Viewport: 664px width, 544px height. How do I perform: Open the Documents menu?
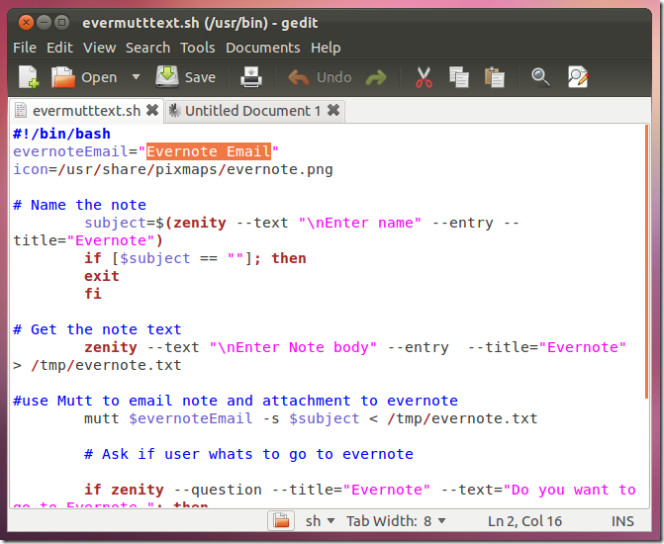coord(263,48)
